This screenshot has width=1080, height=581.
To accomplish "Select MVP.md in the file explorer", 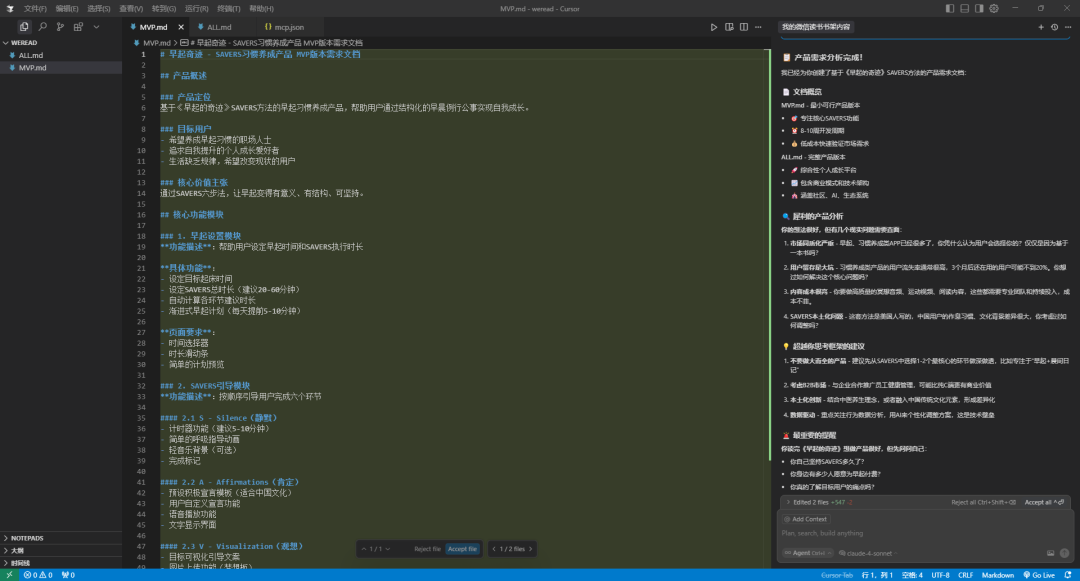I will 61,67.
